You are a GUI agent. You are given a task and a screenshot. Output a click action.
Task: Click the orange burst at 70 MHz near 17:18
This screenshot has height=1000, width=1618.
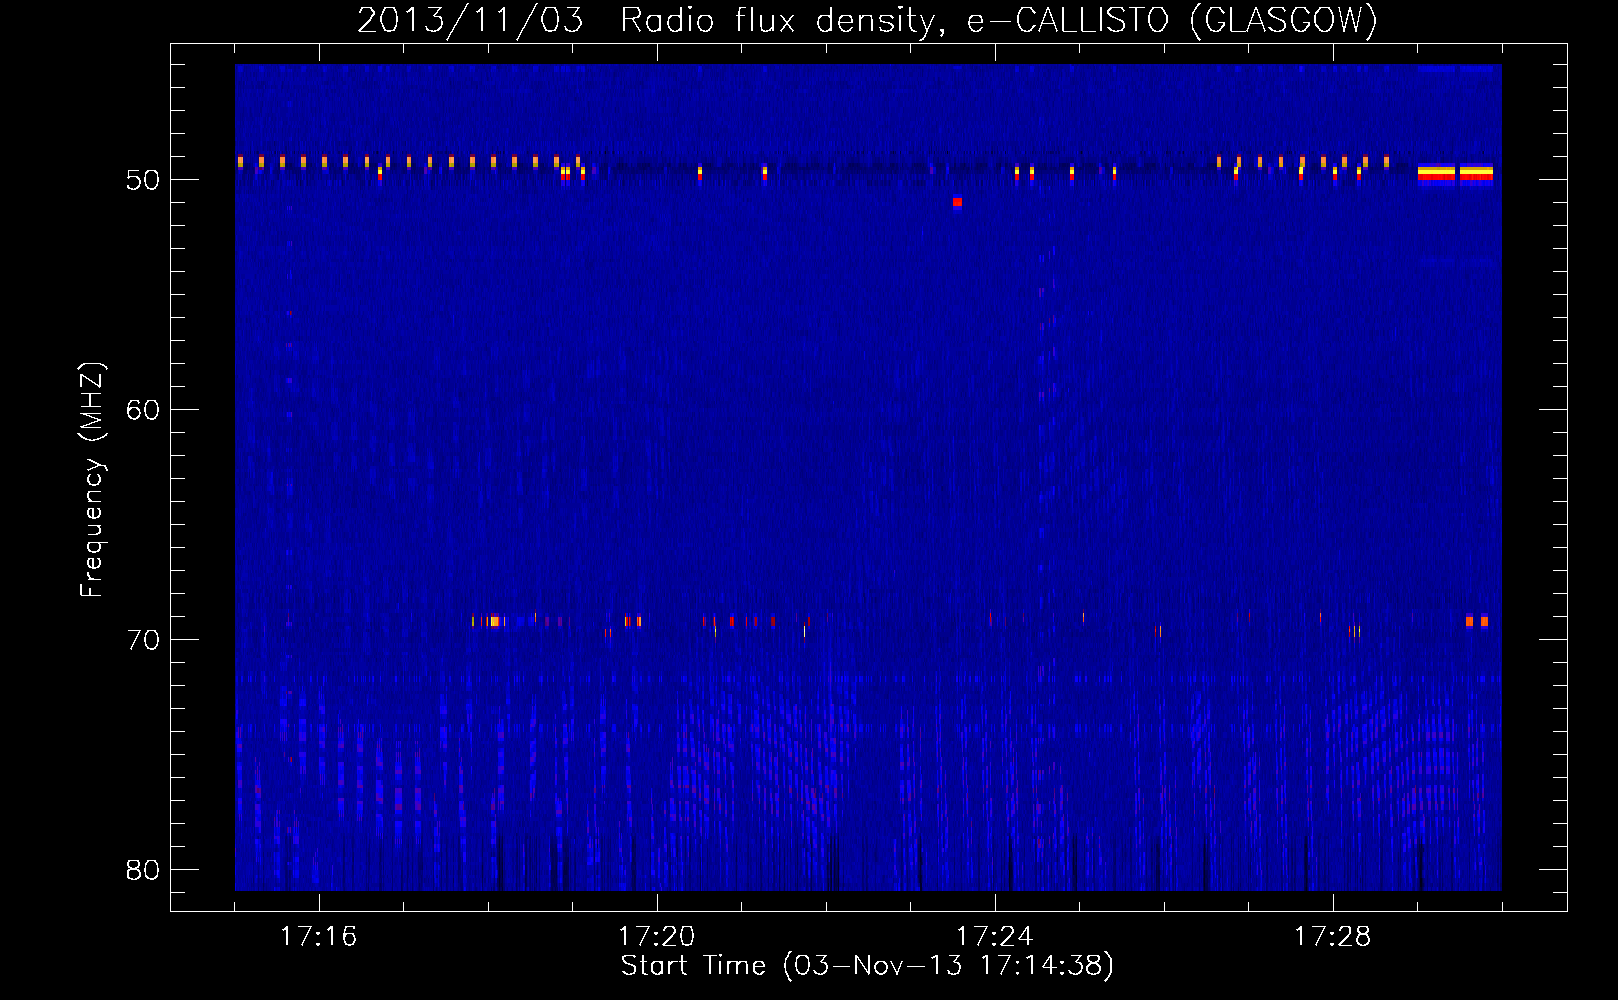click(494, 621)
